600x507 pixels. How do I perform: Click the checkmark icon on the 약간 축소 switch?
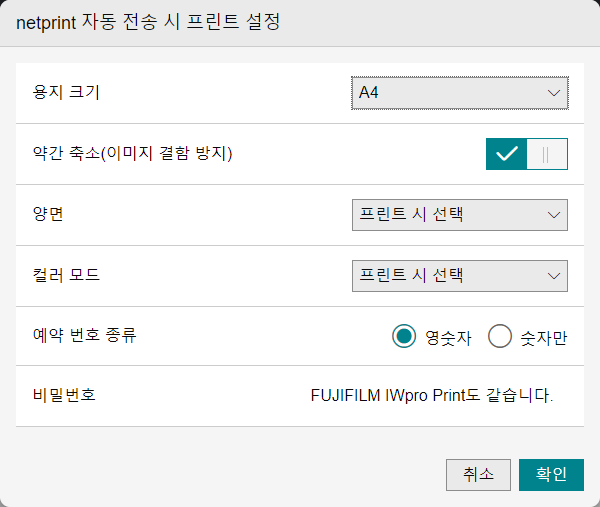click(x=506, y=154)
